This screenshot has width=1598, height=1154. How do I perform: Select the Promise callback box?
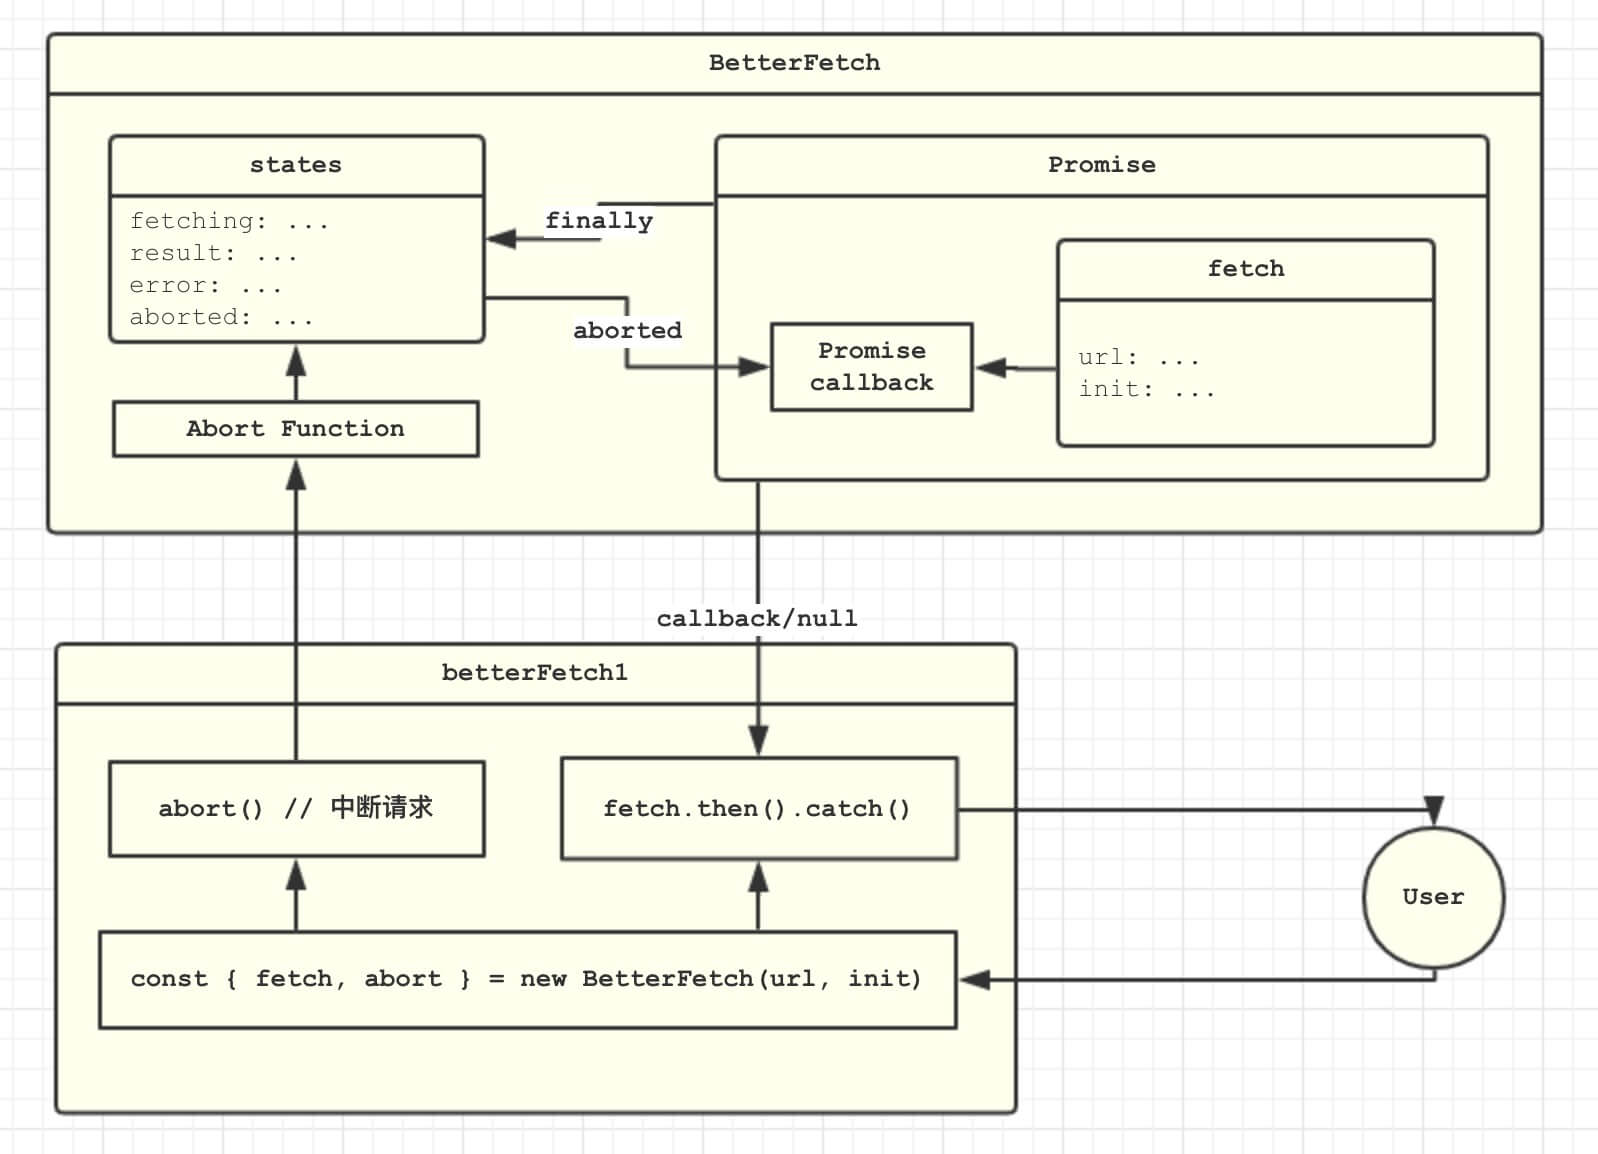coord(871,367)
